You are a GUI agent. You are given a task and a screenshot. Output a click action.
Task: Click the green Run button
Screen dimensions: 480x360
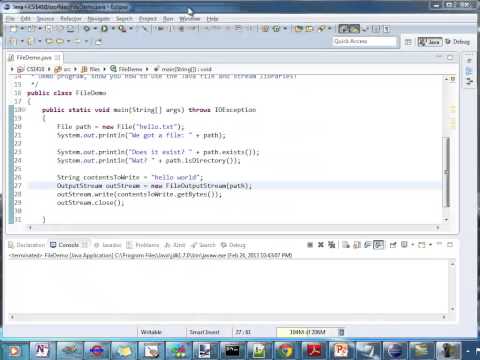point(105,29)
